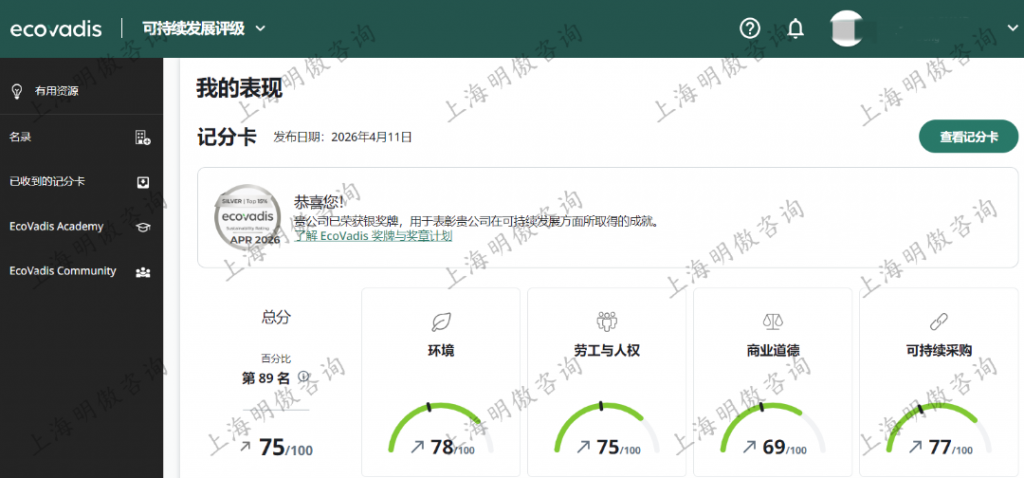This screenshot has height=478, width=1024.
Task: Click the 查看记分卡 button
Action: [968, 138]
